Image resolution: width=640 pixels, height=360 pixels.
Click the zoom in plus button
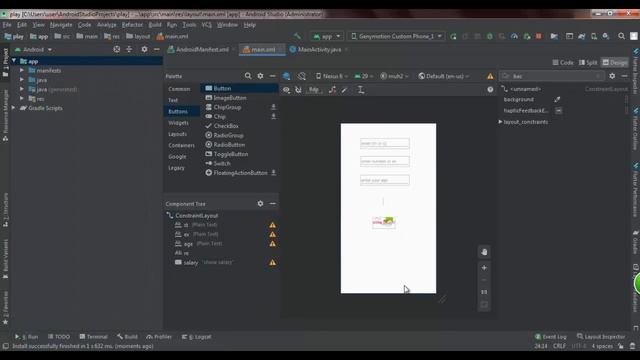[x=484, y=268]
